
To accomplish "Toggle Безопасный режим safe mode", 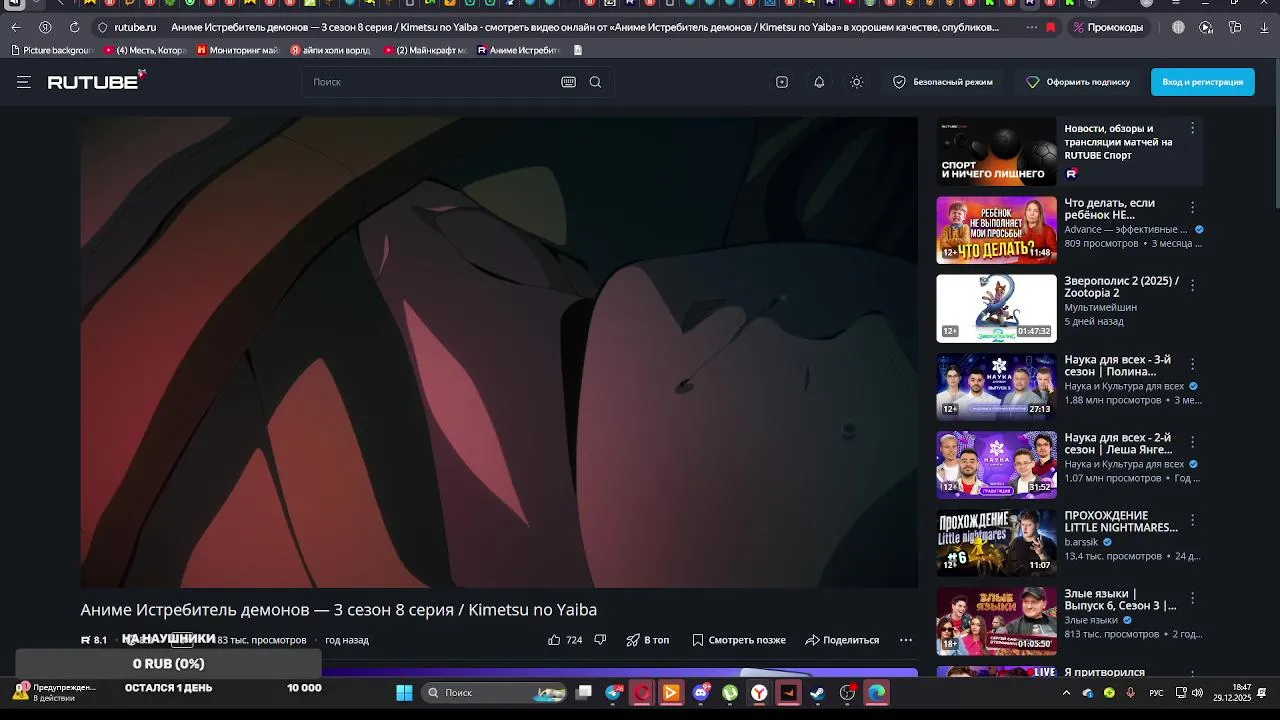I will 943,82.
